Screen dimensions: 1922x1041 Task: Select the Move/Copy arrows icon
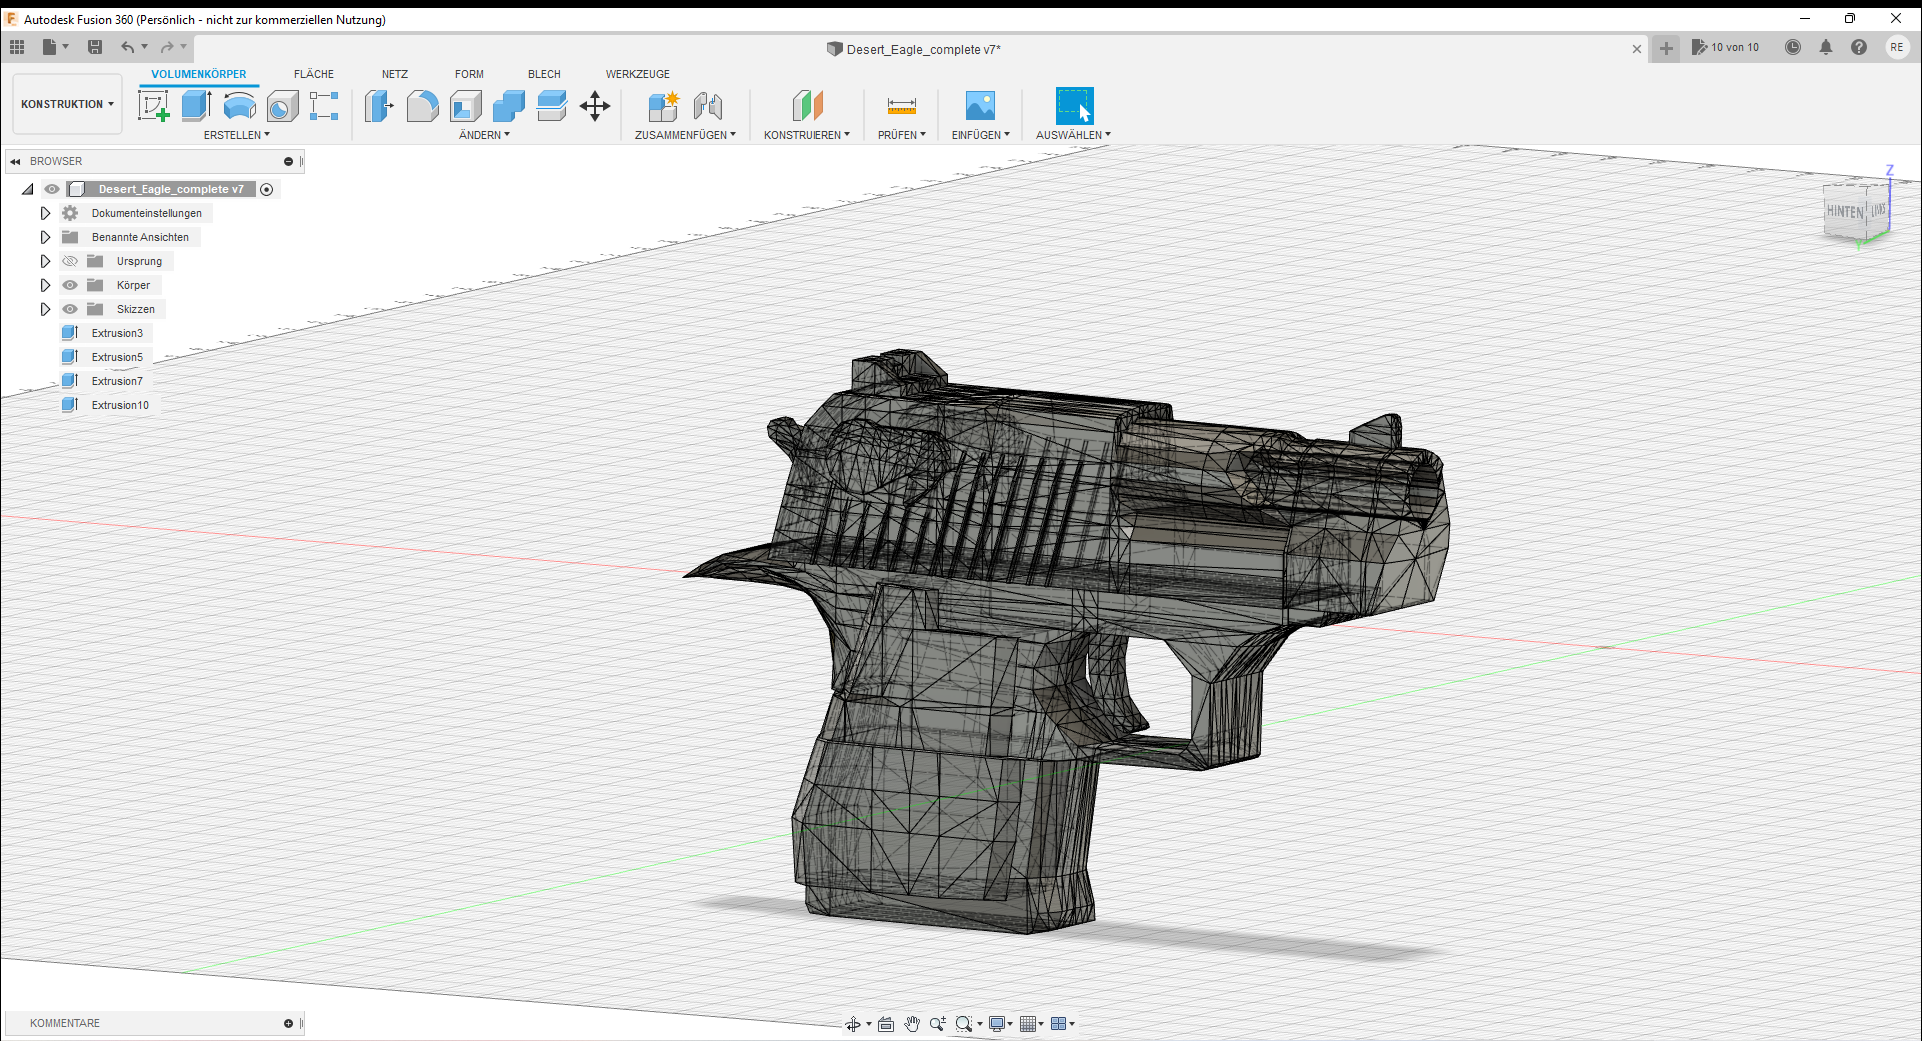595,106
